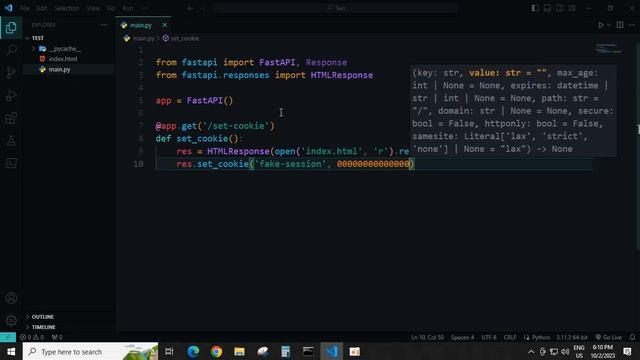Screen dimensions: 640x360
Task: Click the Windows taskbar search box
Action: pos(90,351)
